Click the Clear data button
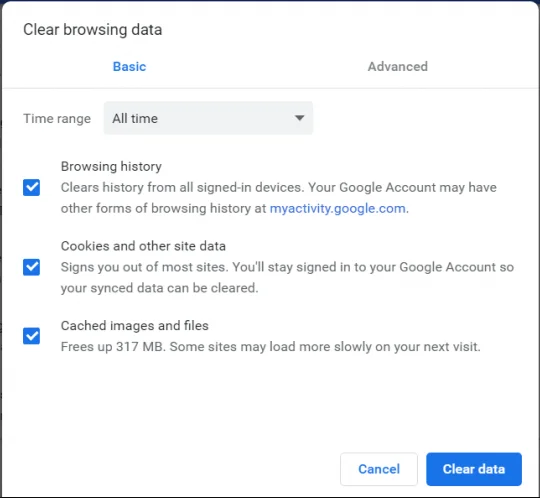The height and width of the screenshot is (498, 540). [474, 469]
